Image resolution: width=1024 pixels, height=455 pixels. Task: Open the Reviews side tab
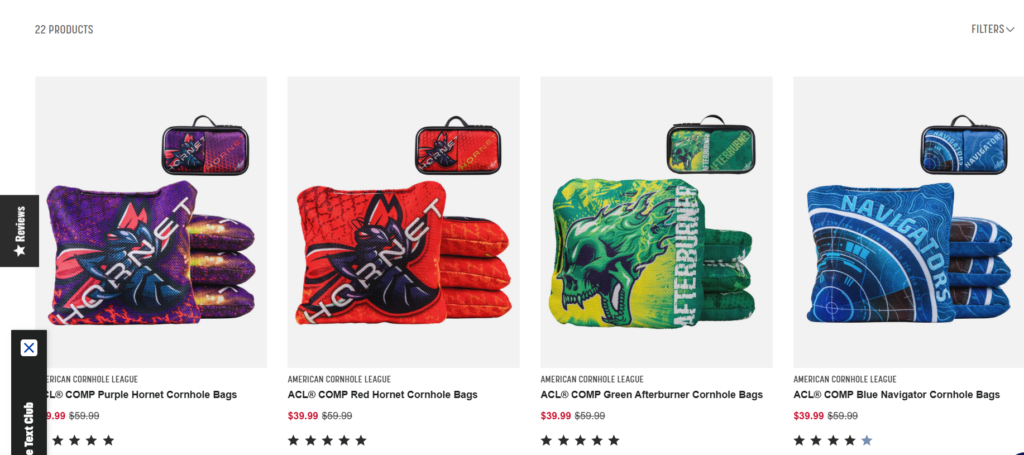[19, 231]
